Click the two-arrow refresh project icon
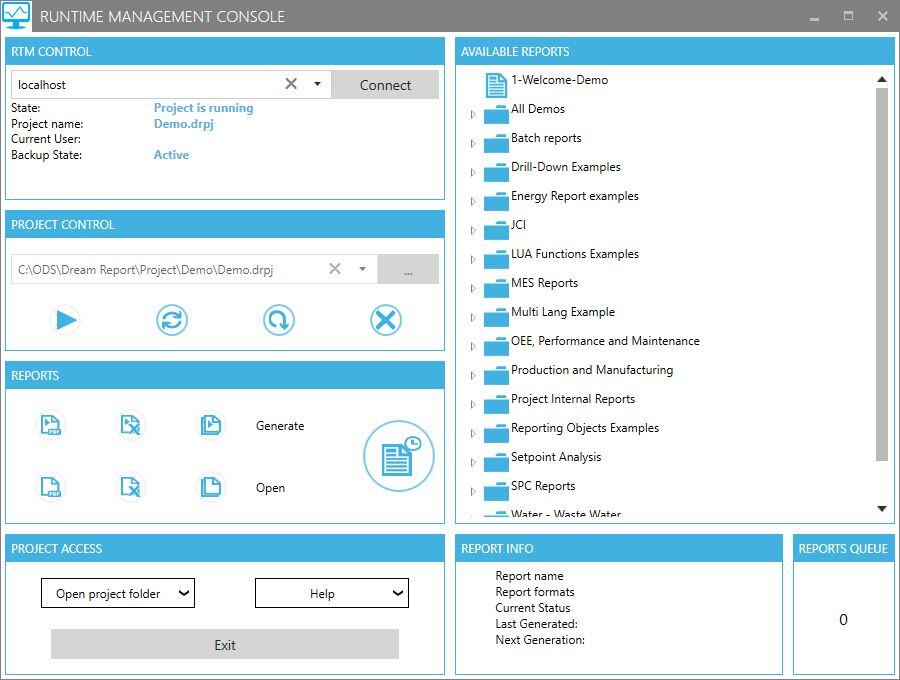The width and height of the screenshot is (900, 680). click(x=172, y=320)
